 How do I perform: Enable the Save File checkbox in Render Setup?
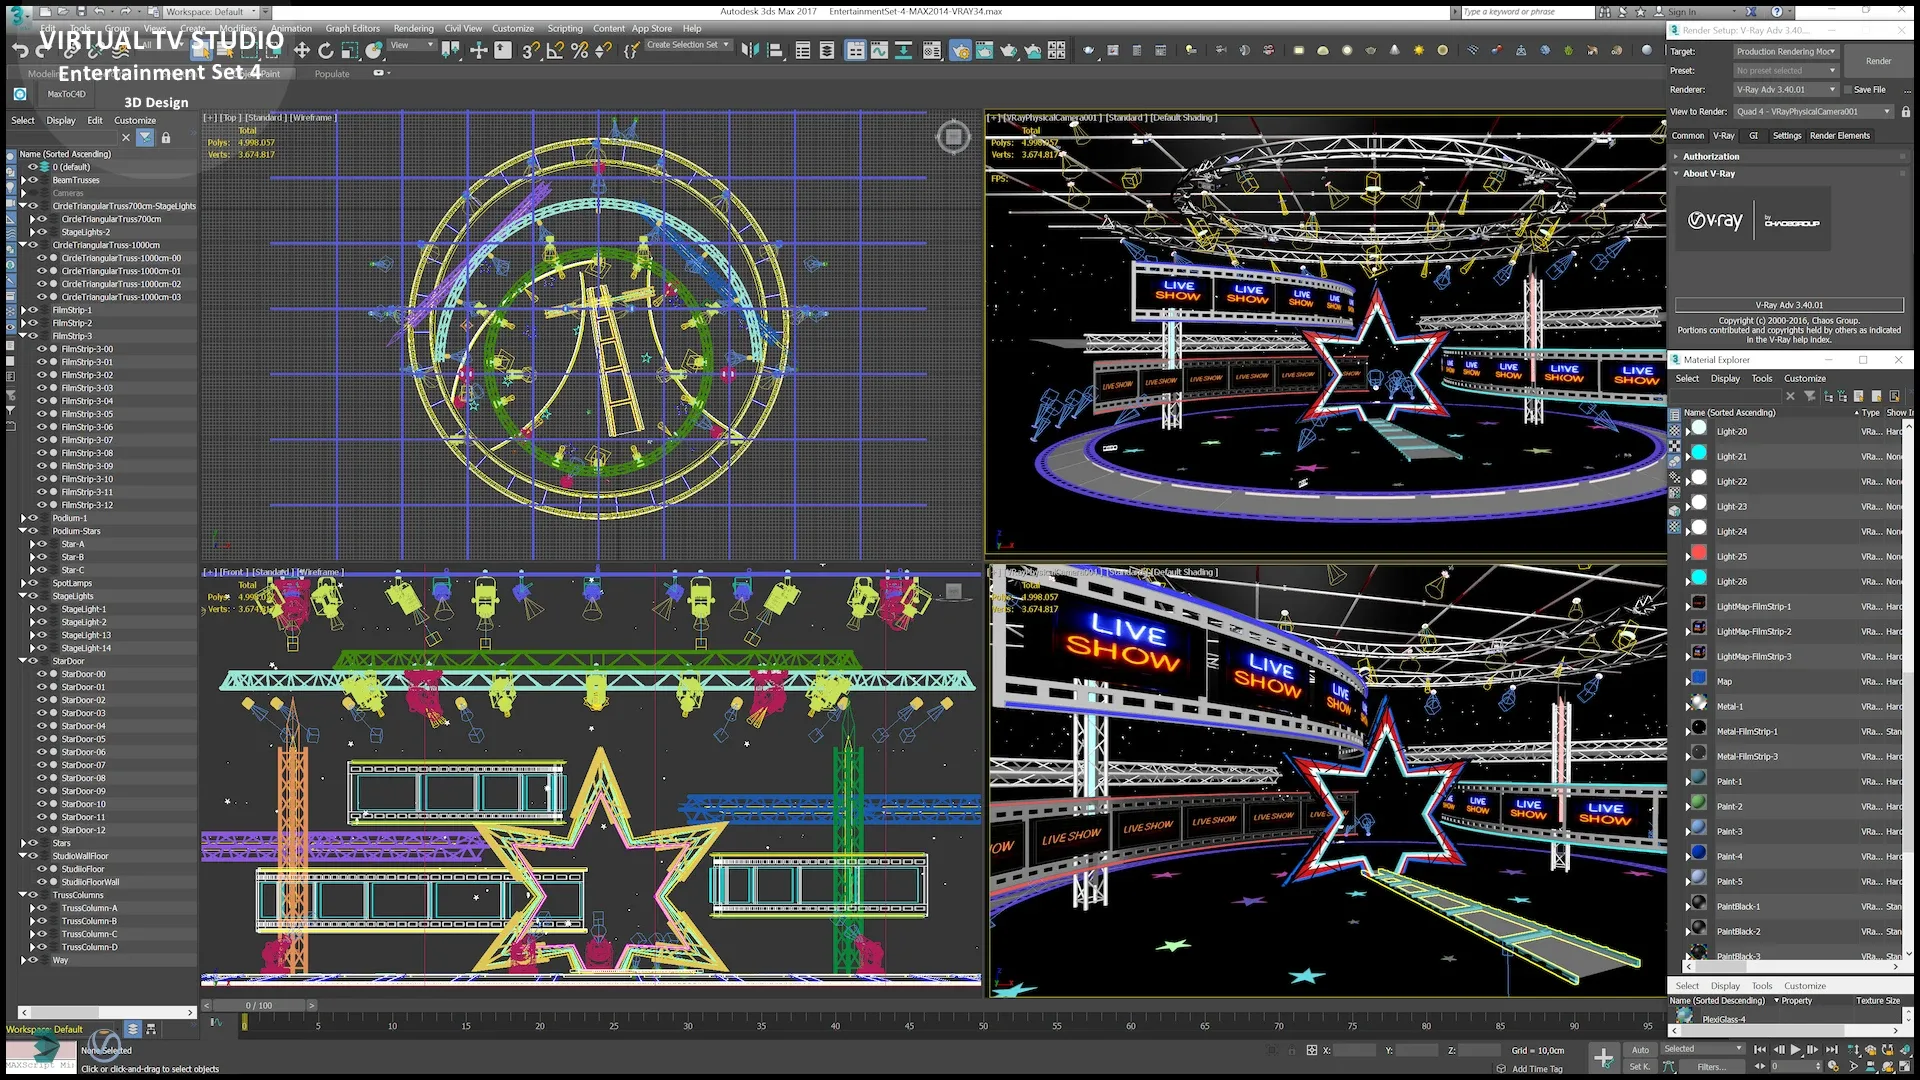[x=1847, y=89]
